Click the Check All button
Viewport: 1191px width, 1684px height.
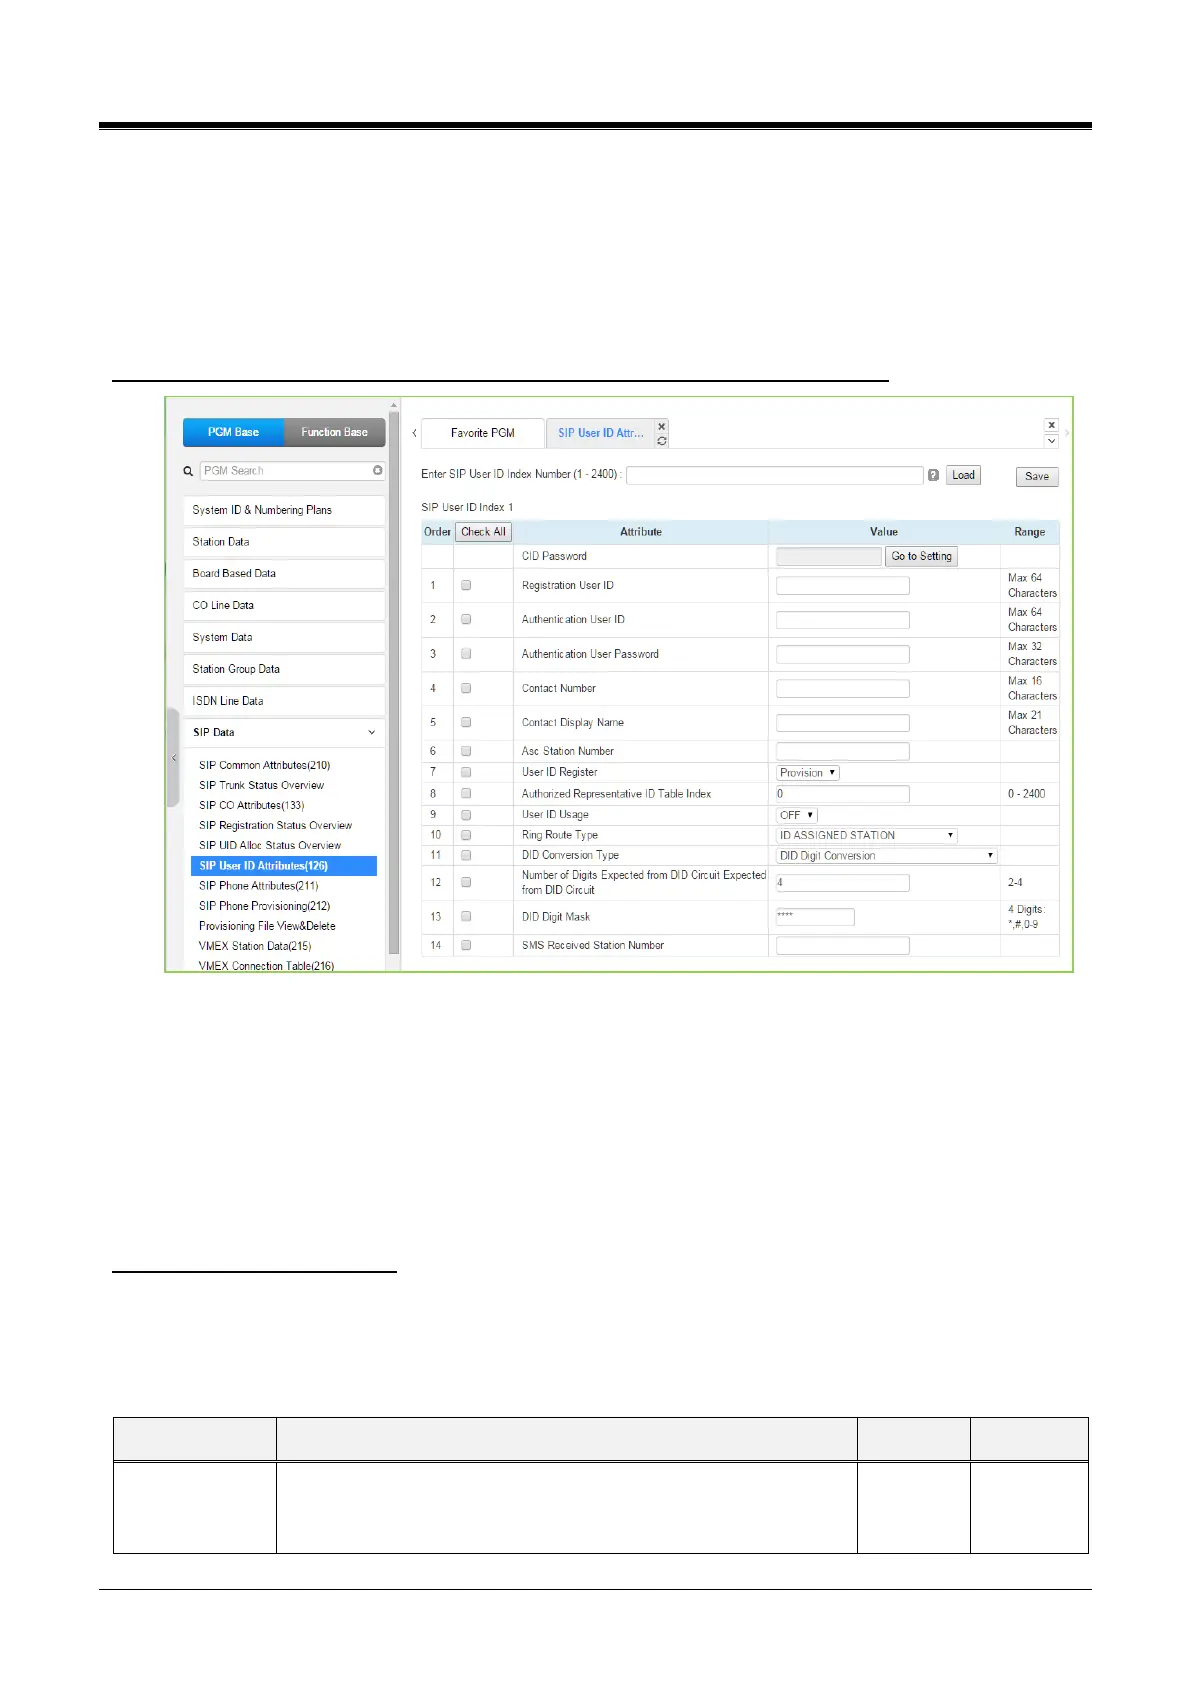coord(483,532)
